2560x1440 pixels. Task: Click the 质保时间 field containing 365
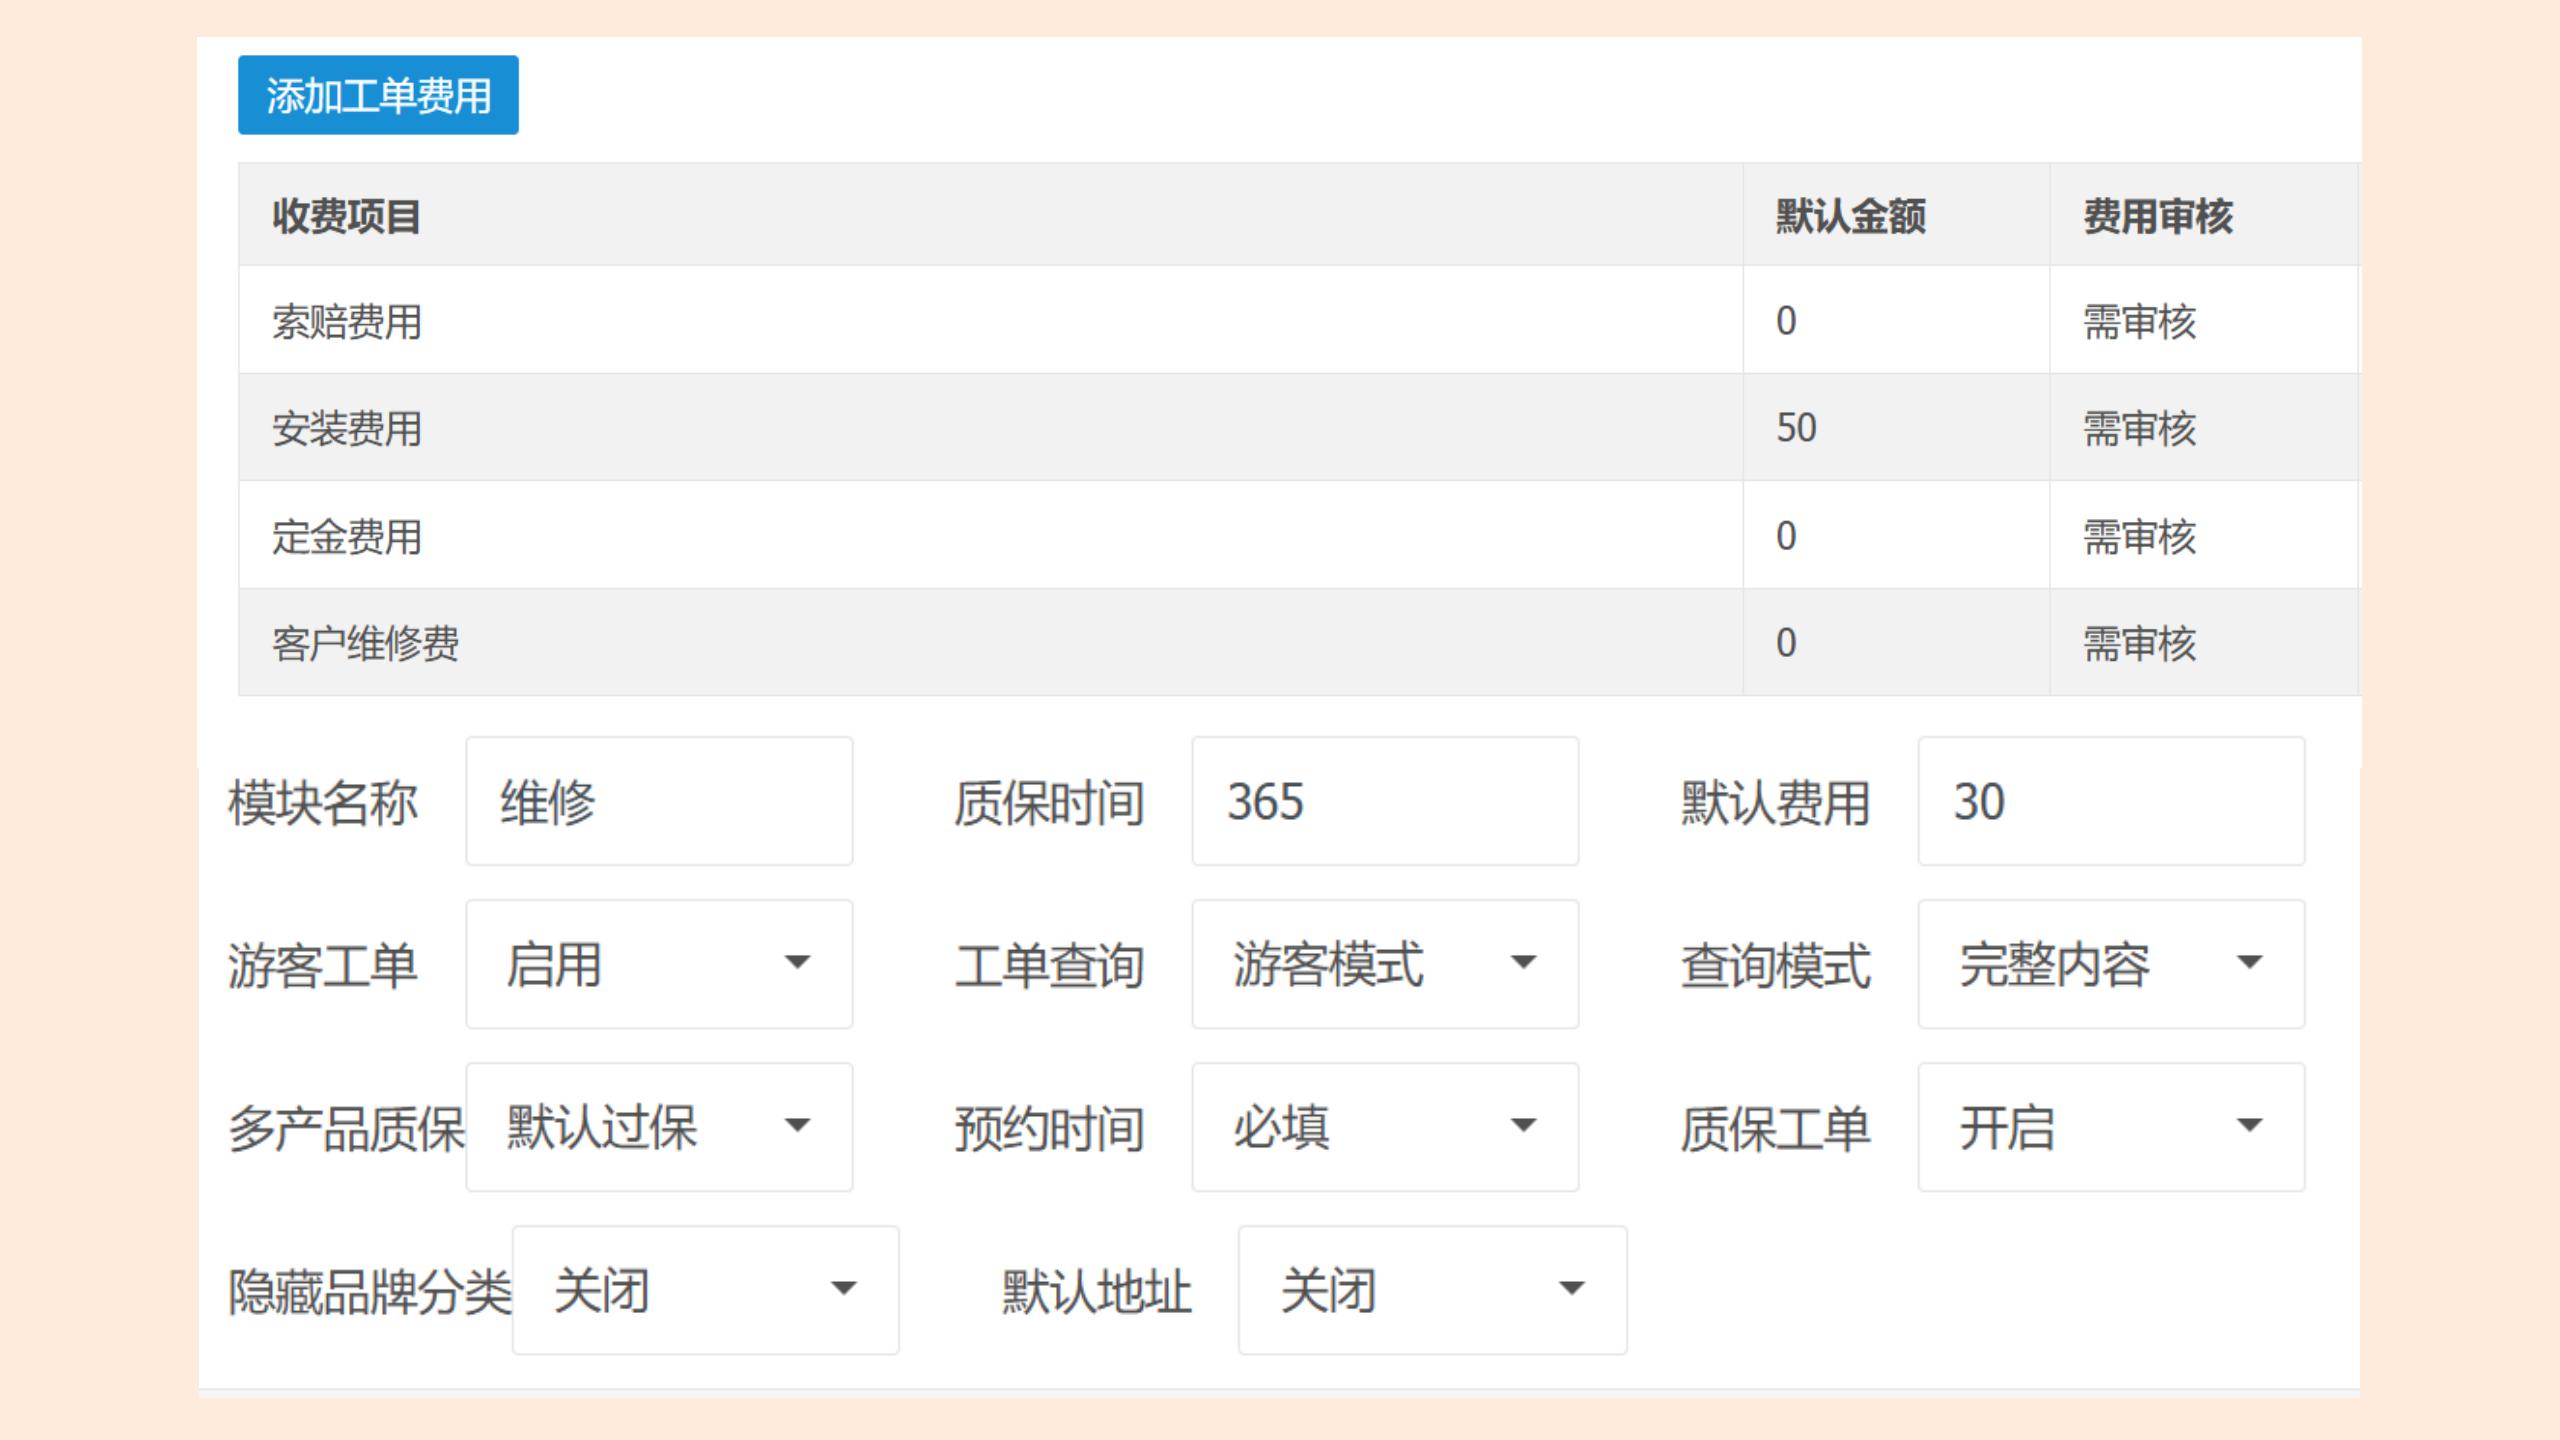[1384, 801]
